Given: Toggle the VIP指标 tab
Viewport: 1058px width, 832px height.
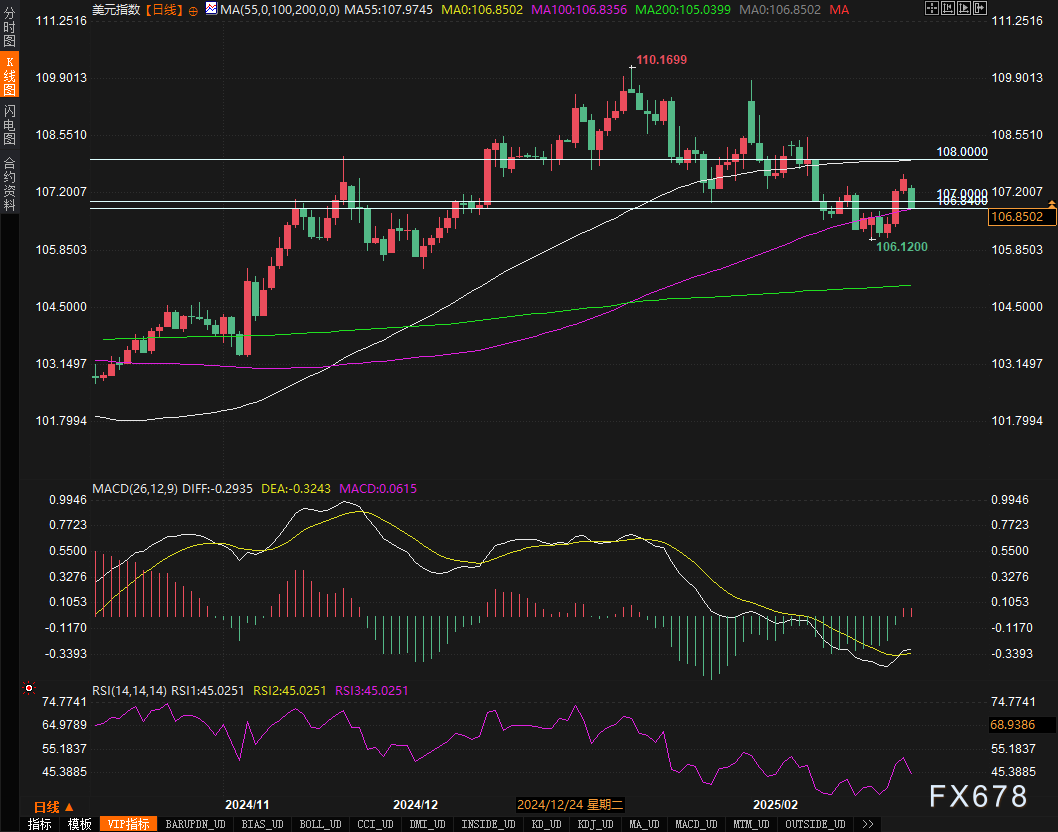Looking at the screenshot, I should (x=129, y=824).
